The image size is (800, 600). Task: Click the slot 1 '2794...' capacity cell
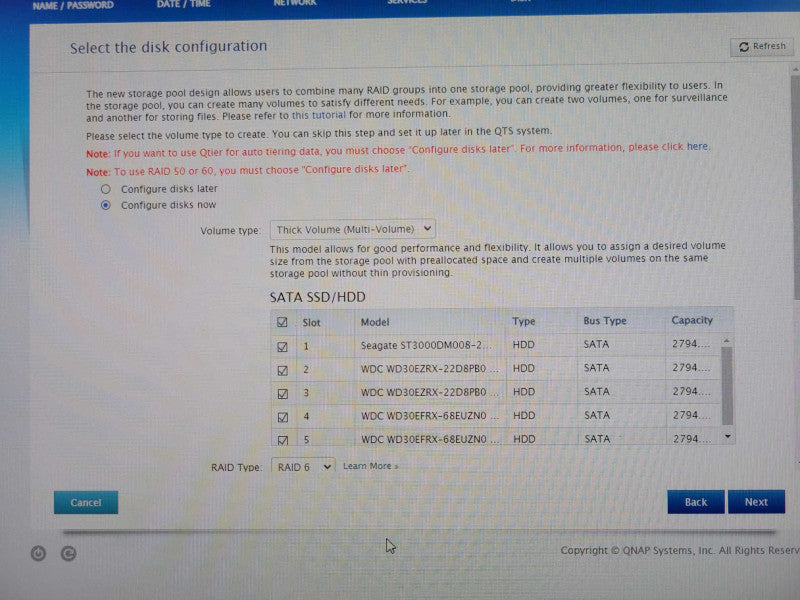[x=691, y=344]
